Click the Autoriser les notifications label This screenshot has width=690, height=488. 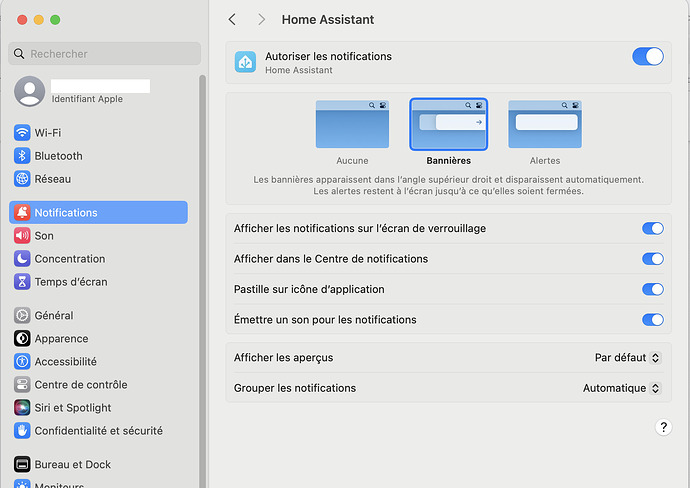coord(328,56)
